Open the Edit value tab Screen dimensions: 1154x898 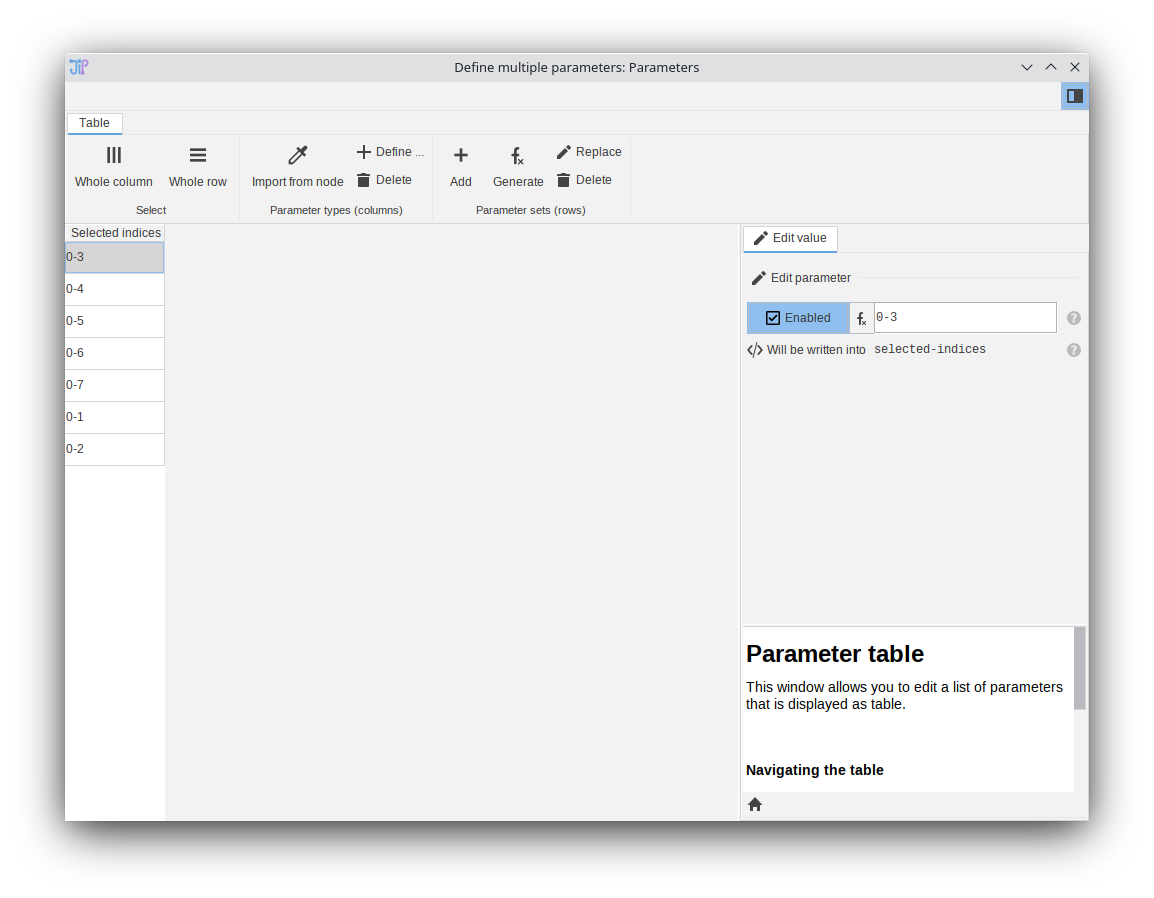[x=790, y=238]
